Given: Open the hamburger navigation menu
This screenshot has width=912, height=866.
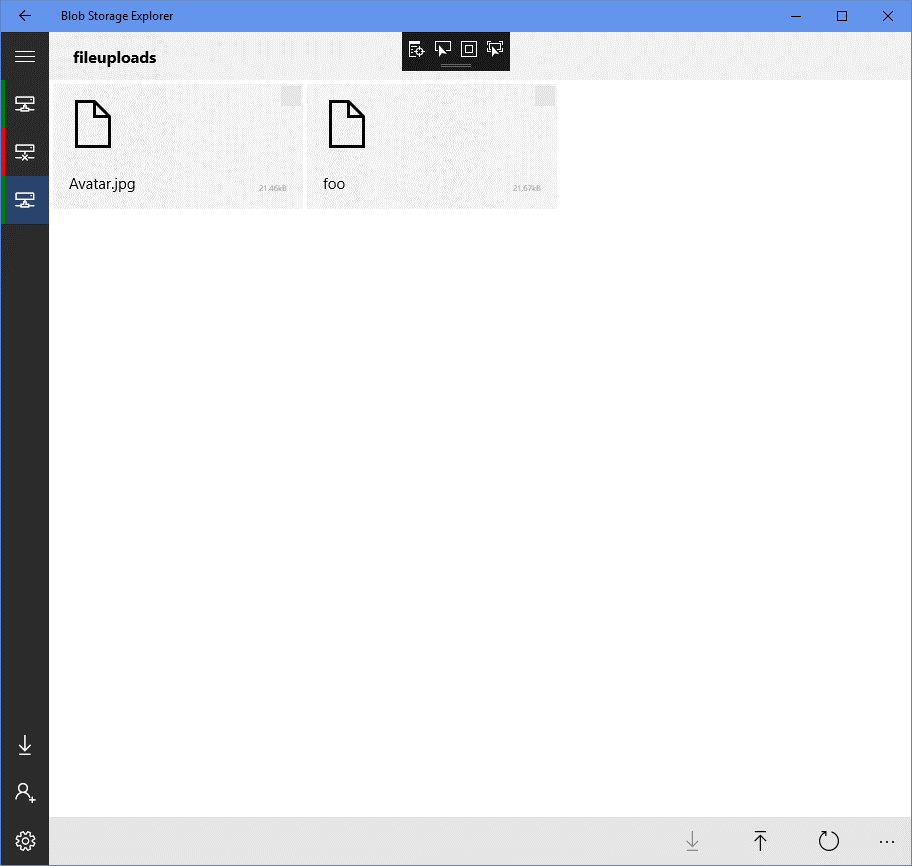Looking at the screenshot, I should pos(25,57).
